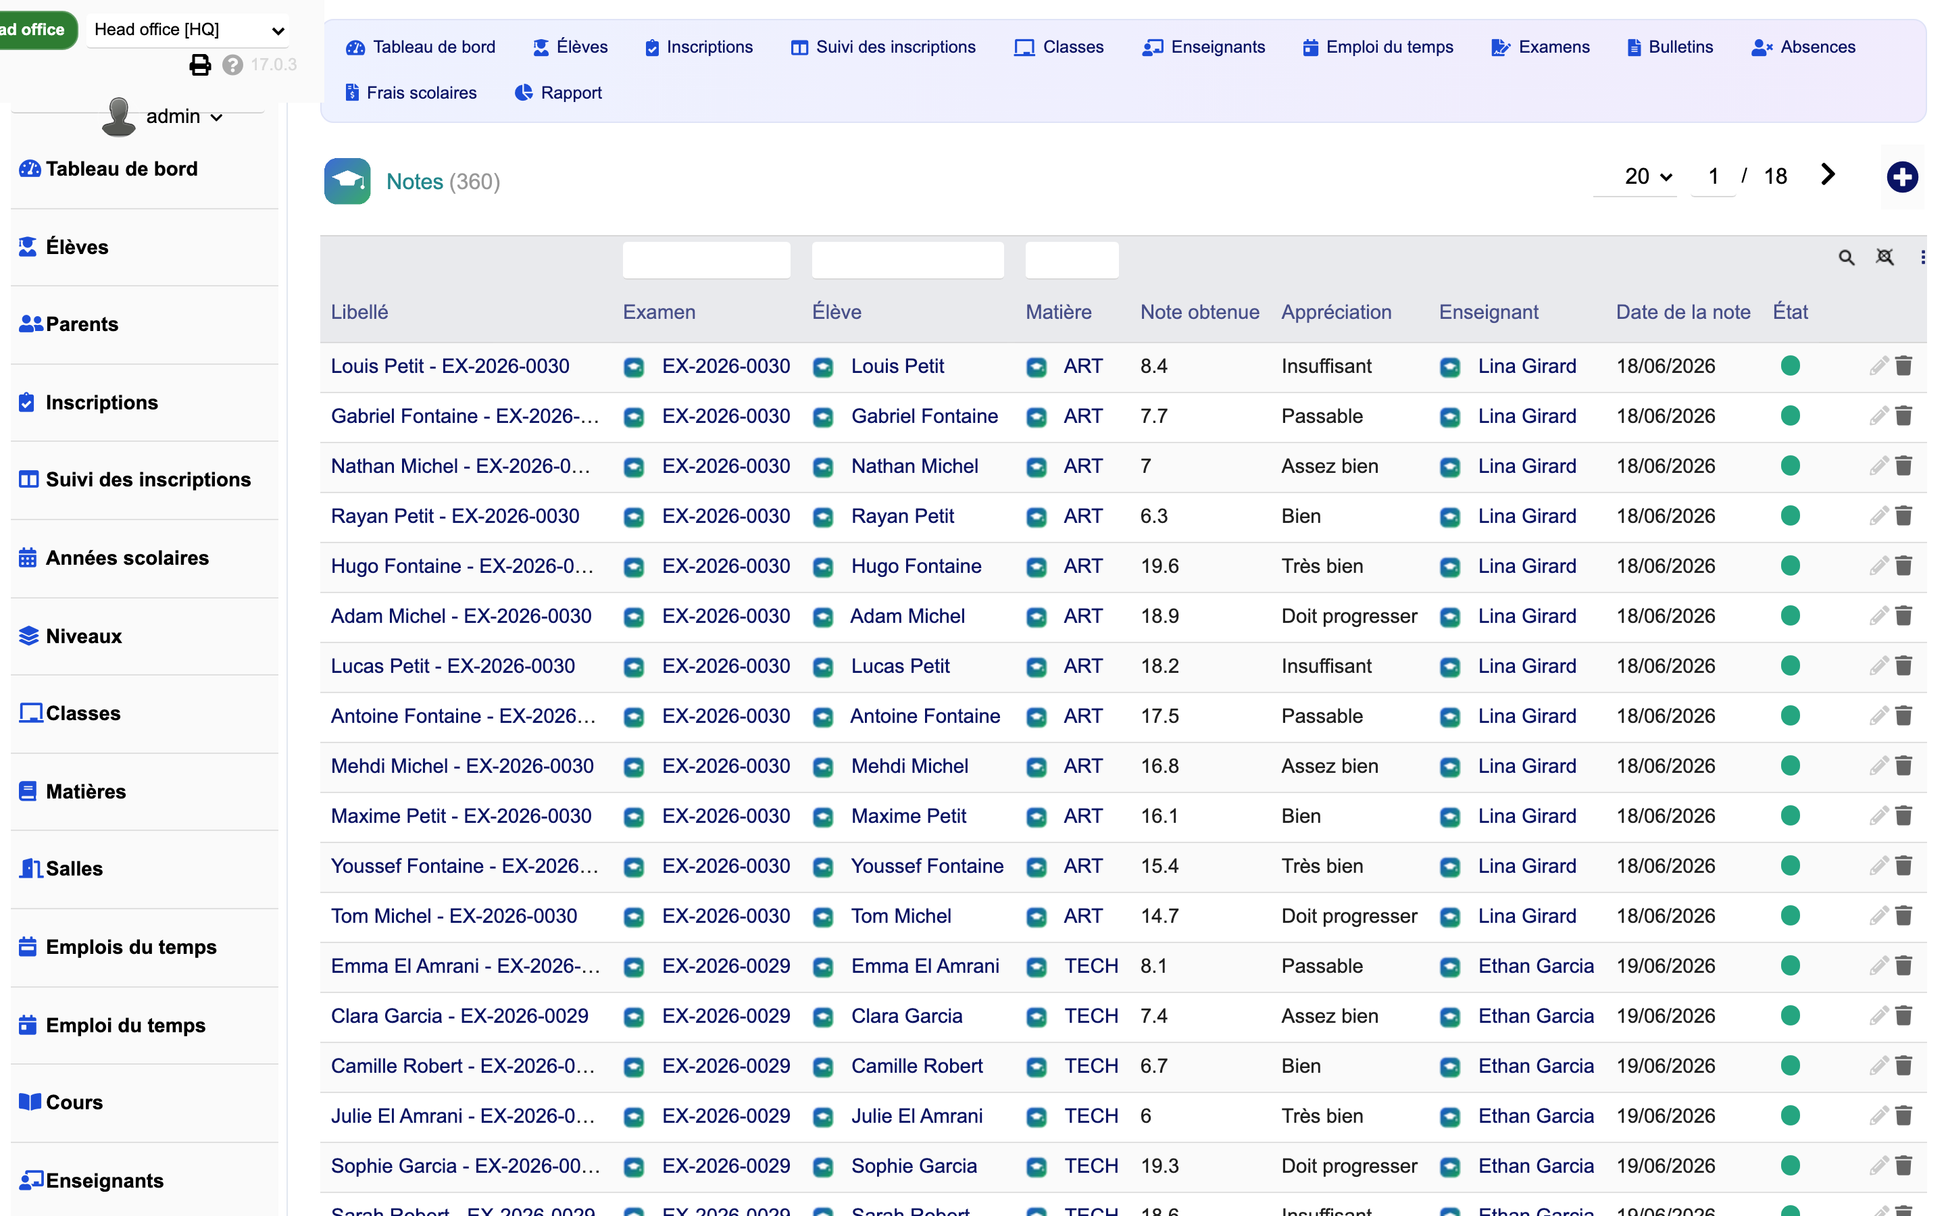Edit the Tom Michel note with pencil
This screenshot has width=1946, height=1216.
tap(1879, 916)
